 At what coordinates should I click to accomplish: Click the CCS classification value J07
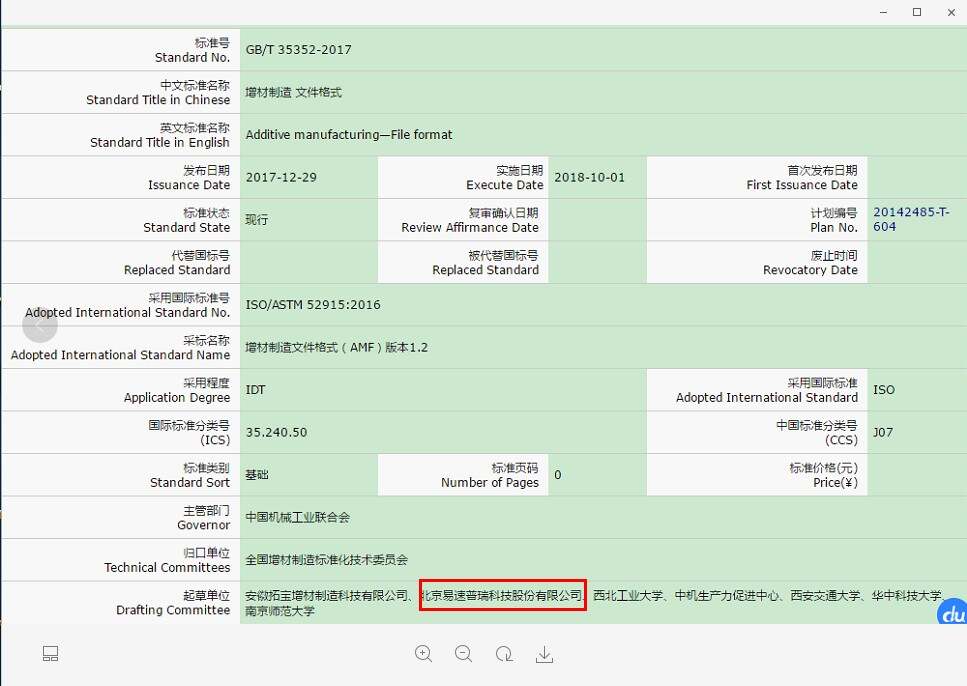coord(883,433)
